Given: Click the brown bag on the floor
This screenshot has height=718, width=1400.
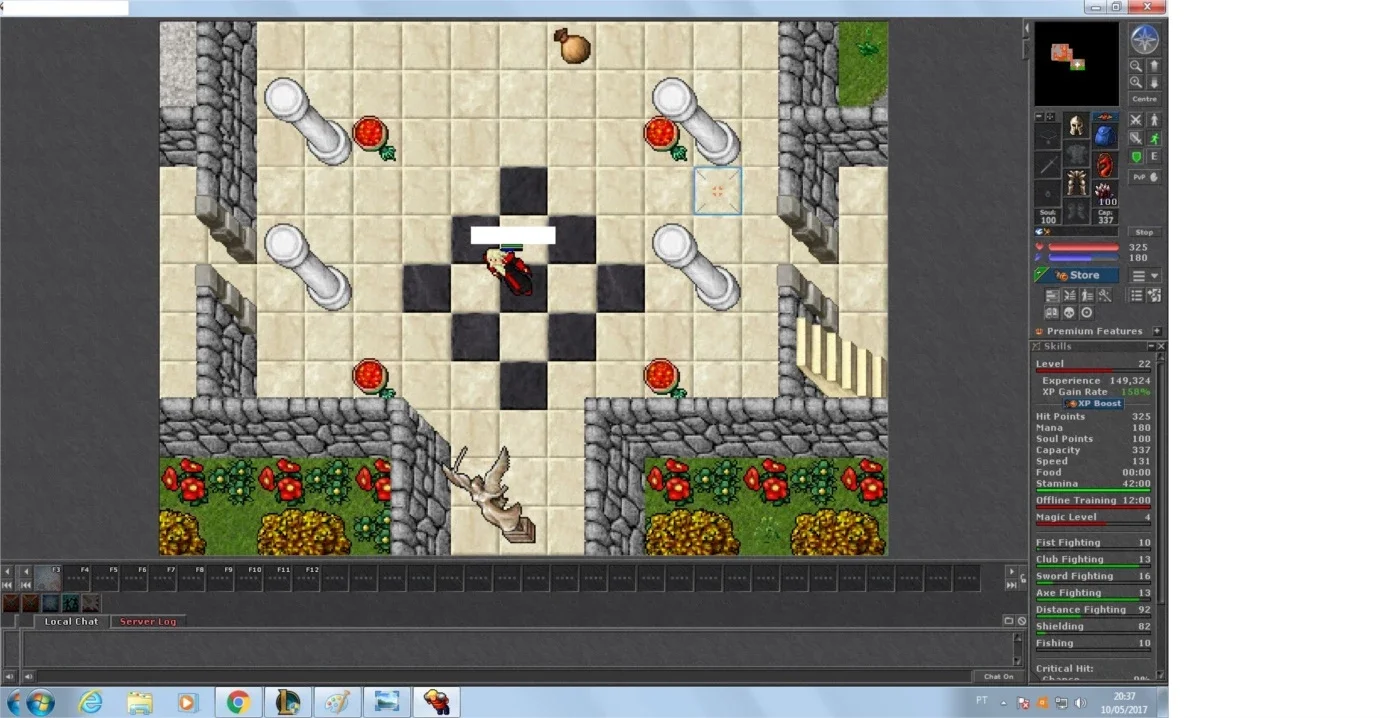Looking at the screenshot, I should [572, 45].
